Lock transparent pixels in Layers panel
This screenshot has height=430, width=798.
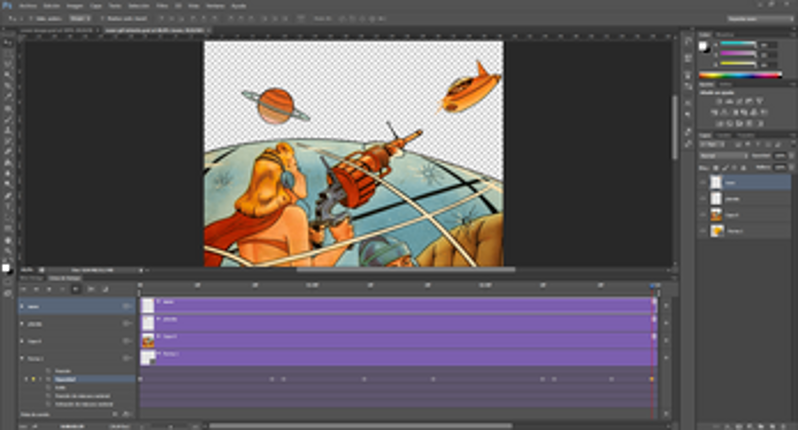(x=716, y=167)
